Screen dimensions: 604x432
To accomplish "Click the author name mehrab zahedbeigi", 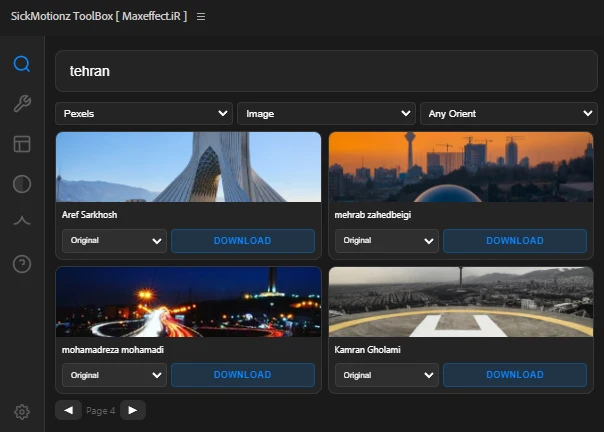I will pos(372,215).
